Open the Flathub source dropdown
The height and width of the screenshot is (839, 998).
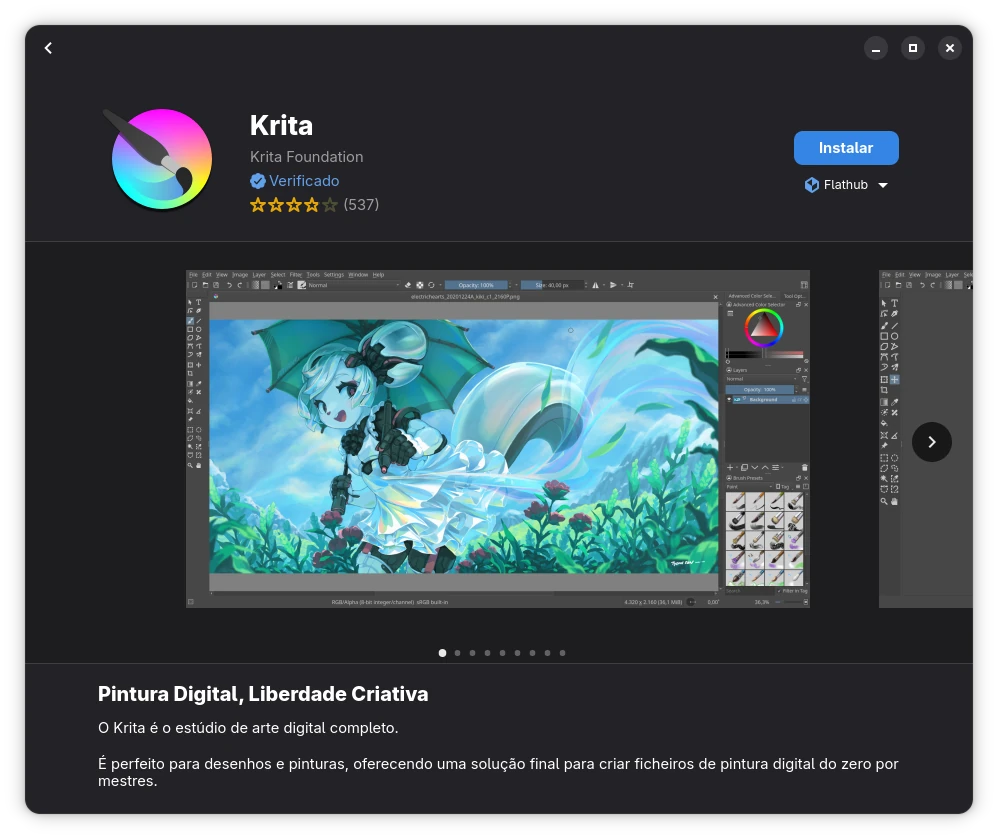(846, 185)
